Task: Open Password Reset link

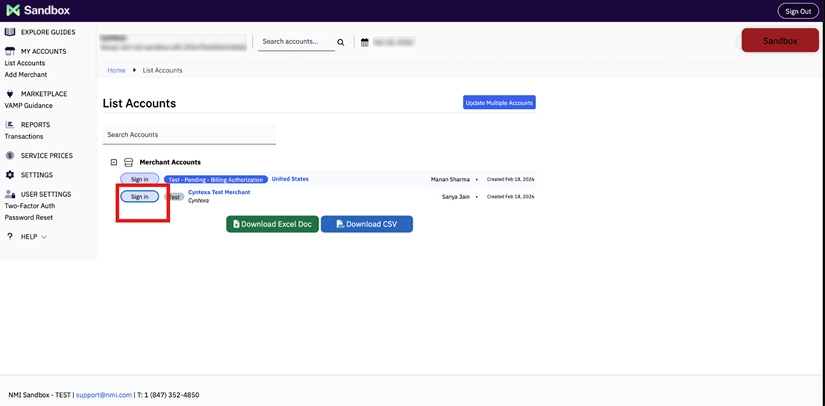Action: coord(28,218)
